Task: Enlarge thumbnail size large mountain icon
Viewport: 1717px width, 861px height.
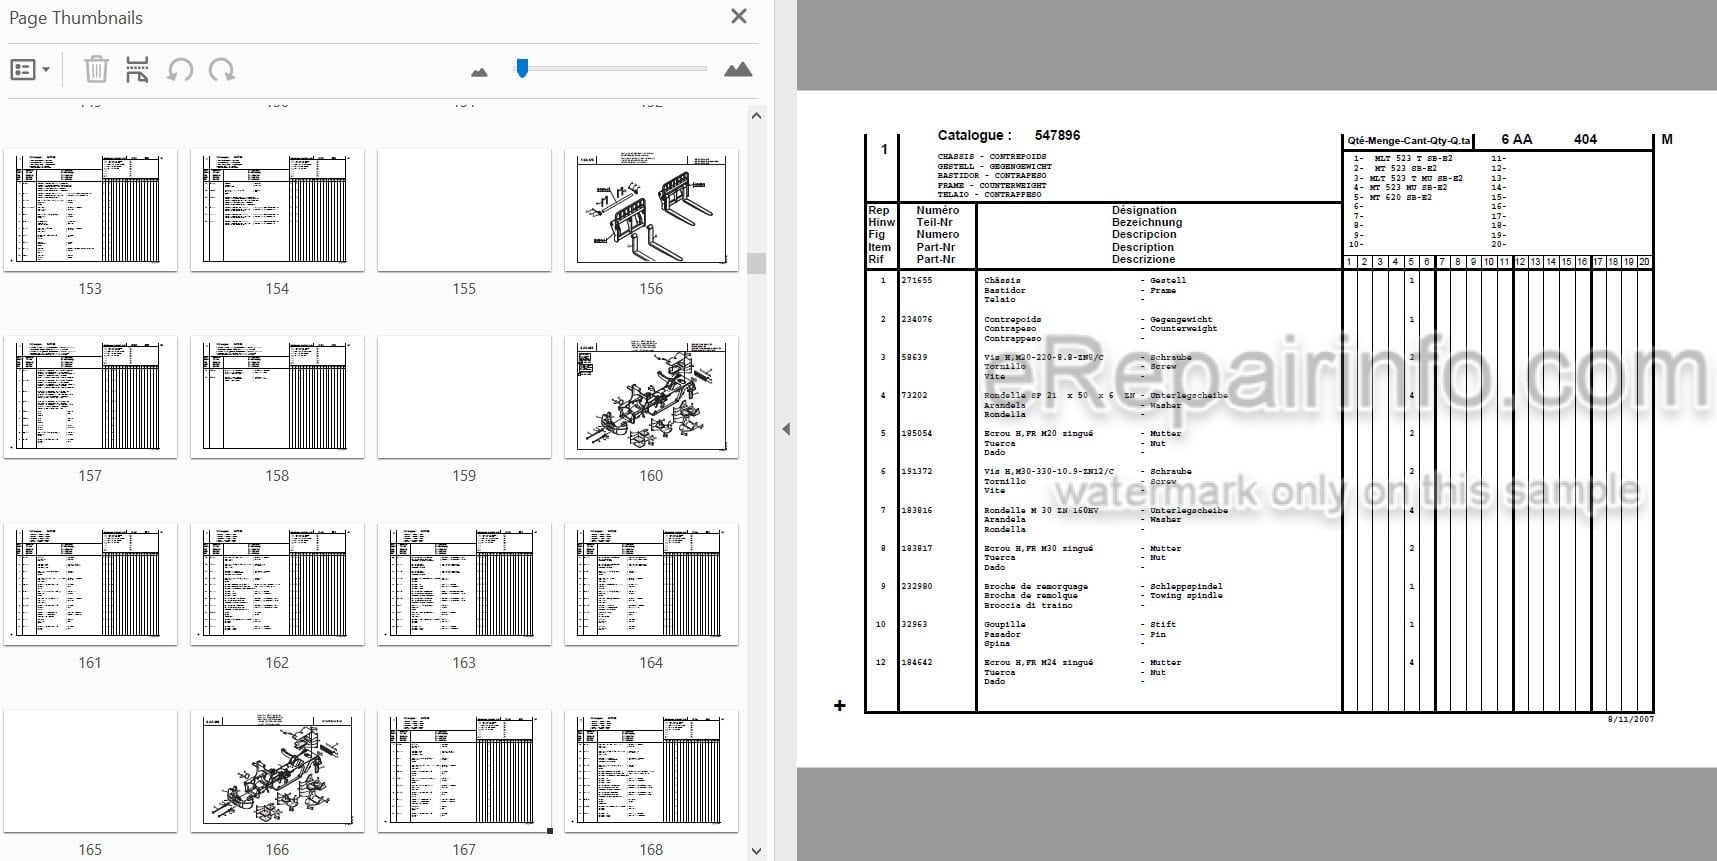Action: coord(738,69)
